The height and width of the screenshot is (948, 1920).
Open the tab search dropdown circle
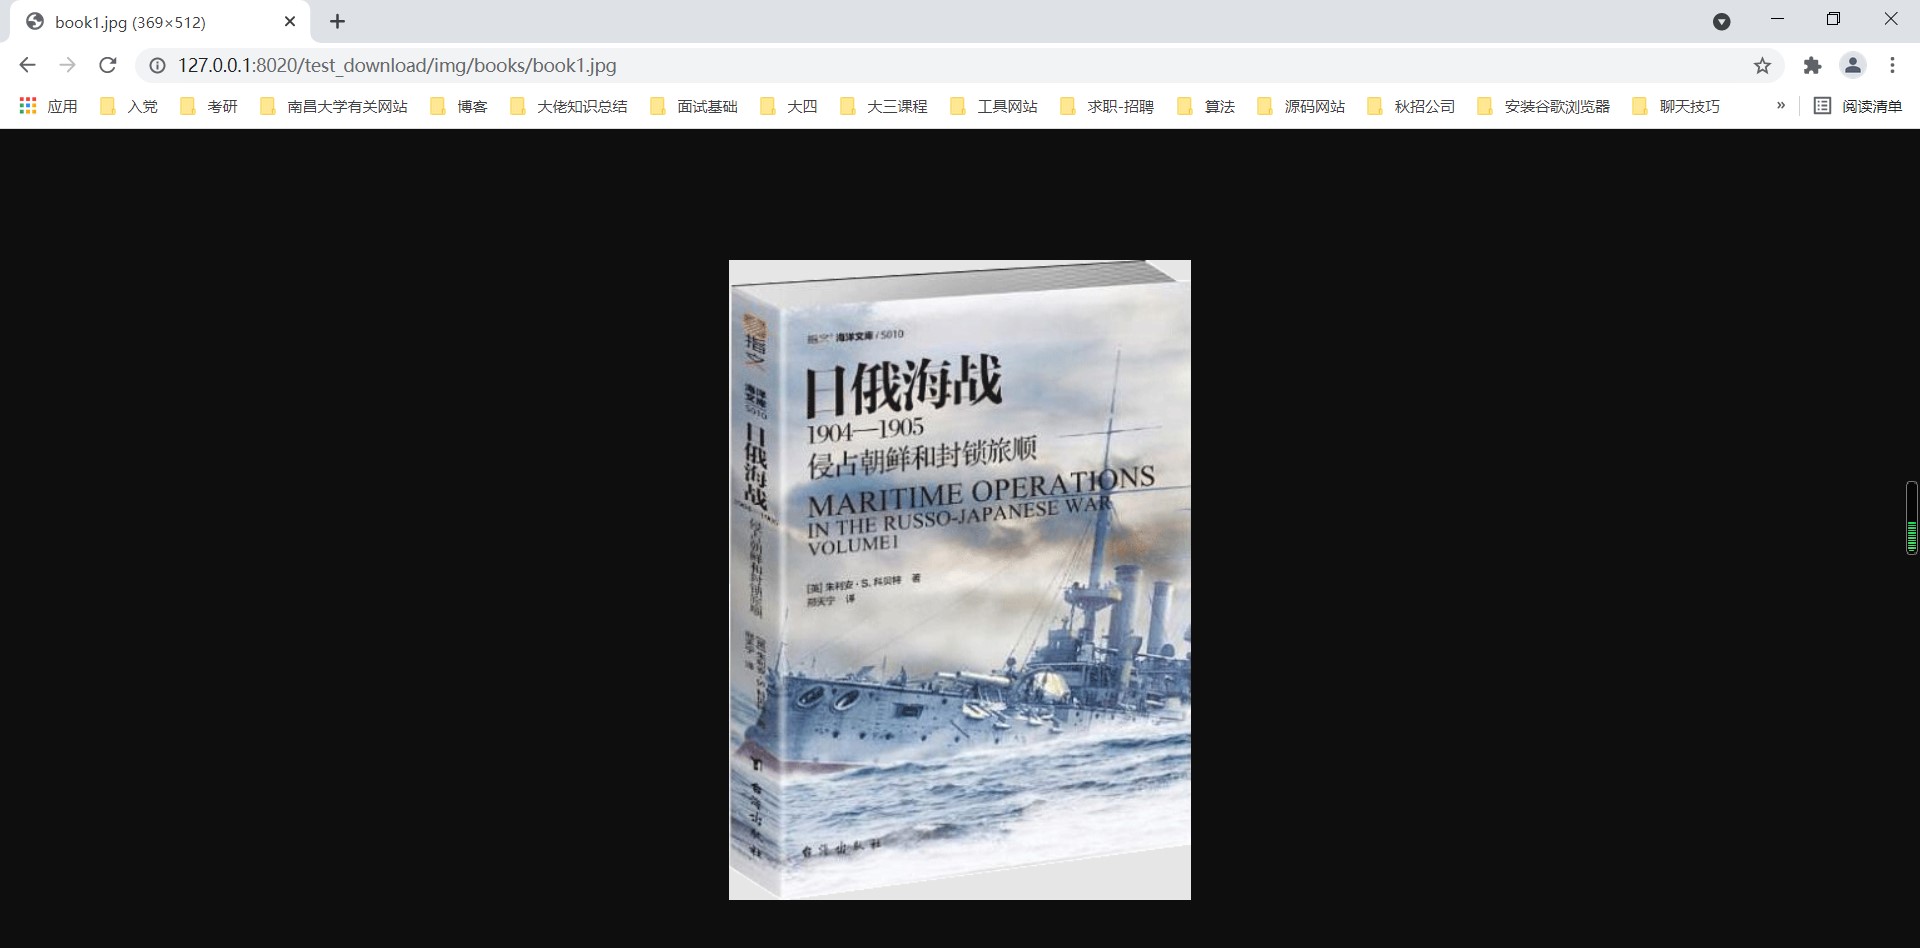point(1721,22)
